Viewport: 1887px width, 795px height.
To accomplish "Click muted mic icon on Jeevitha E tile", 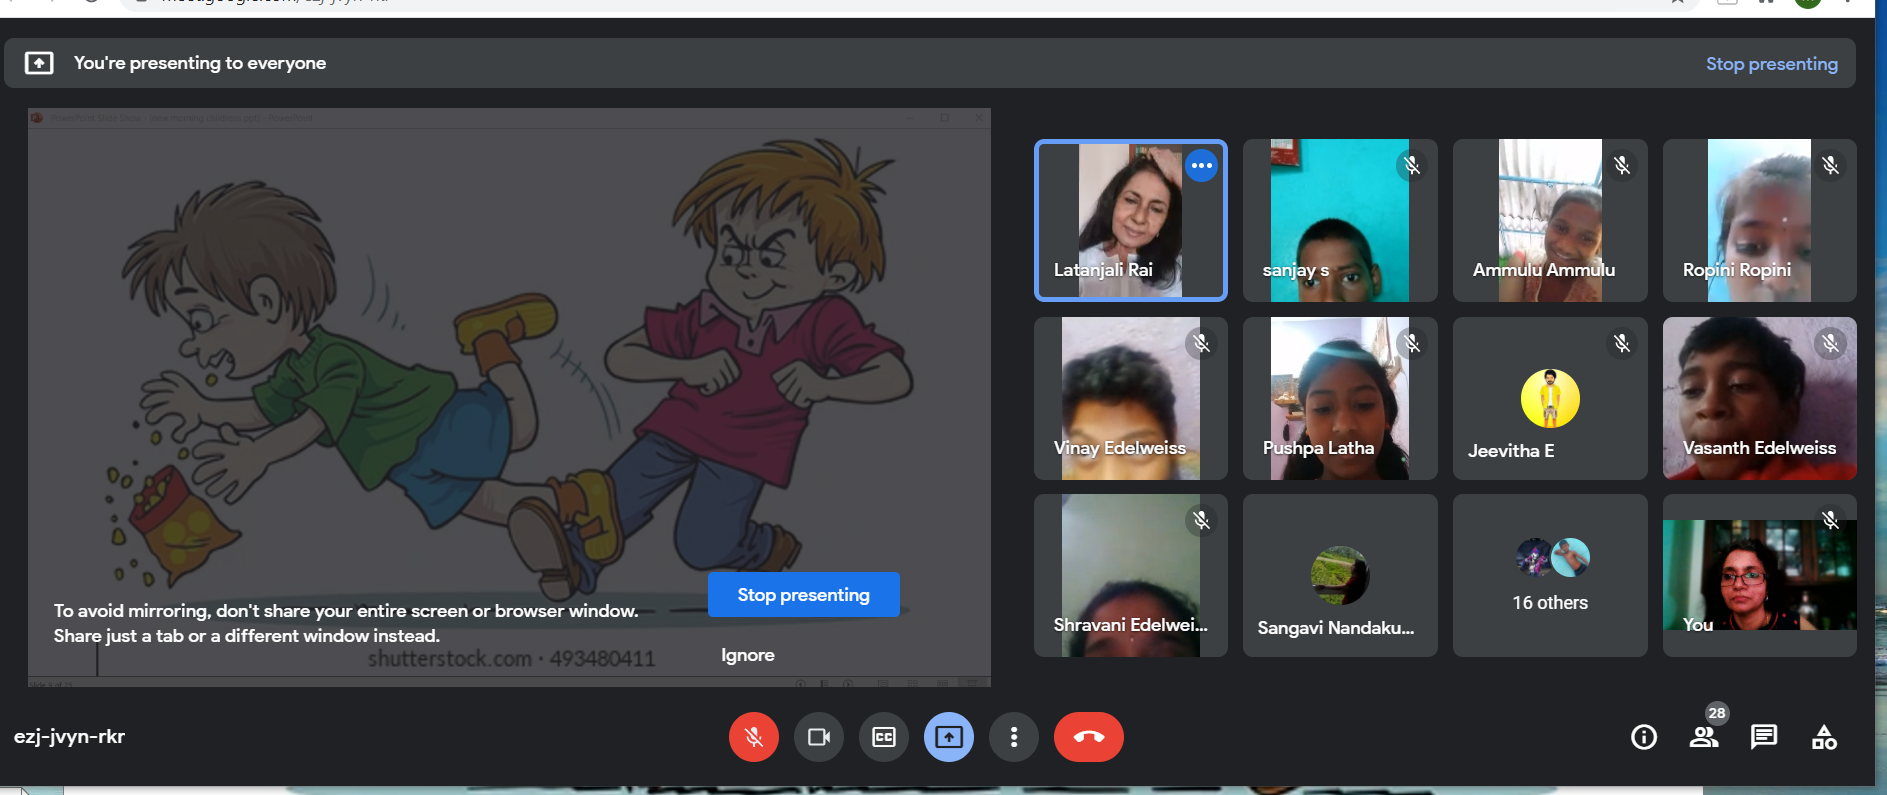I will coord(1622,343).
